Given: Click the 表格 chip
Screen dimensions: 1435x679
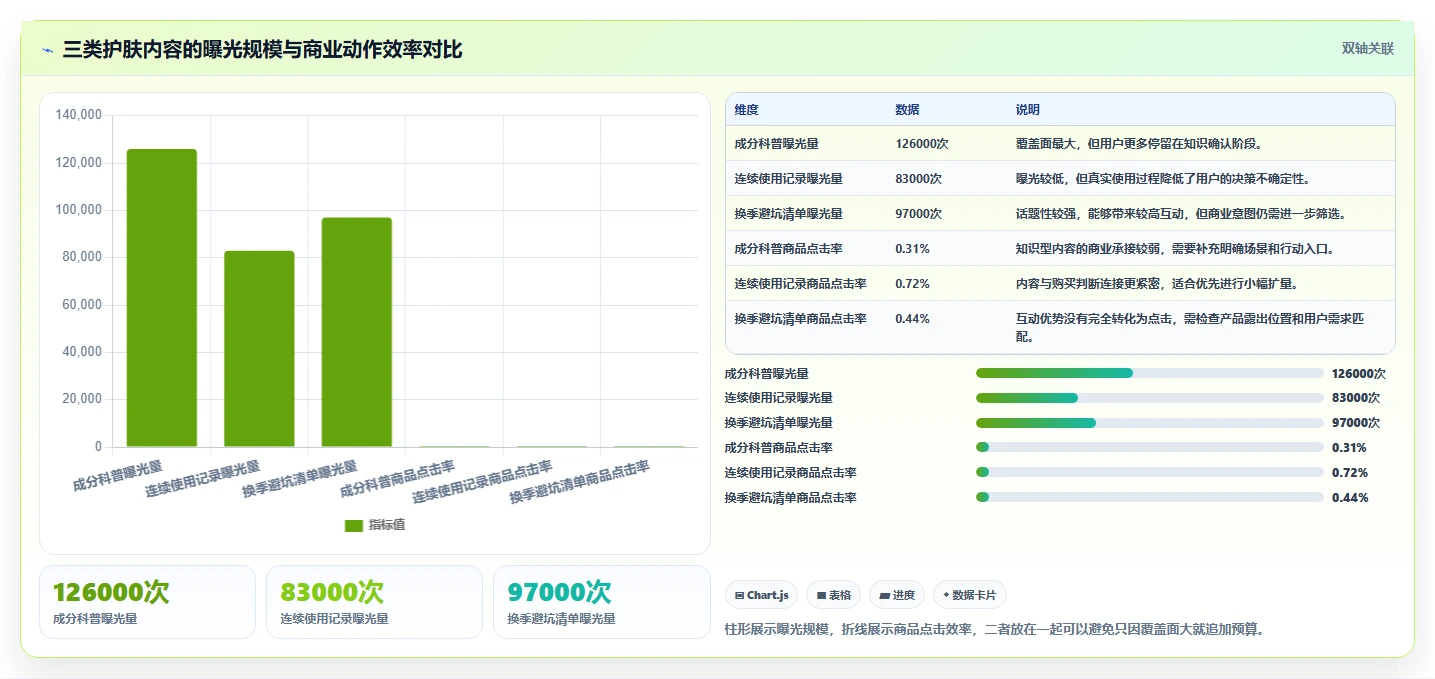Looking at the screenshot, I should pos(834,595).
